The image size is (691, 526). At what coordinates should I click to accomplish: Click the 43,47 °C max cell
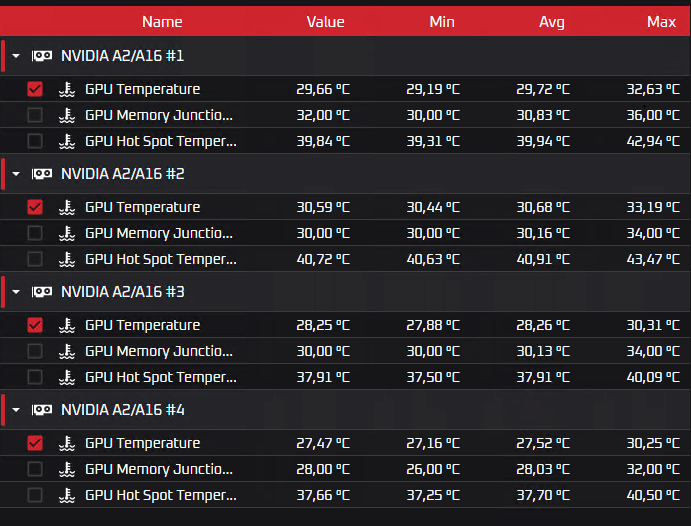pos(653,259)
